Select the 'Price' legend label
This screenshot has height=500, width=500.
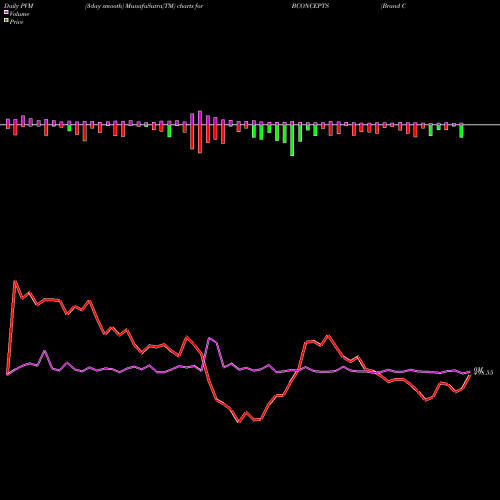[16, 22]
